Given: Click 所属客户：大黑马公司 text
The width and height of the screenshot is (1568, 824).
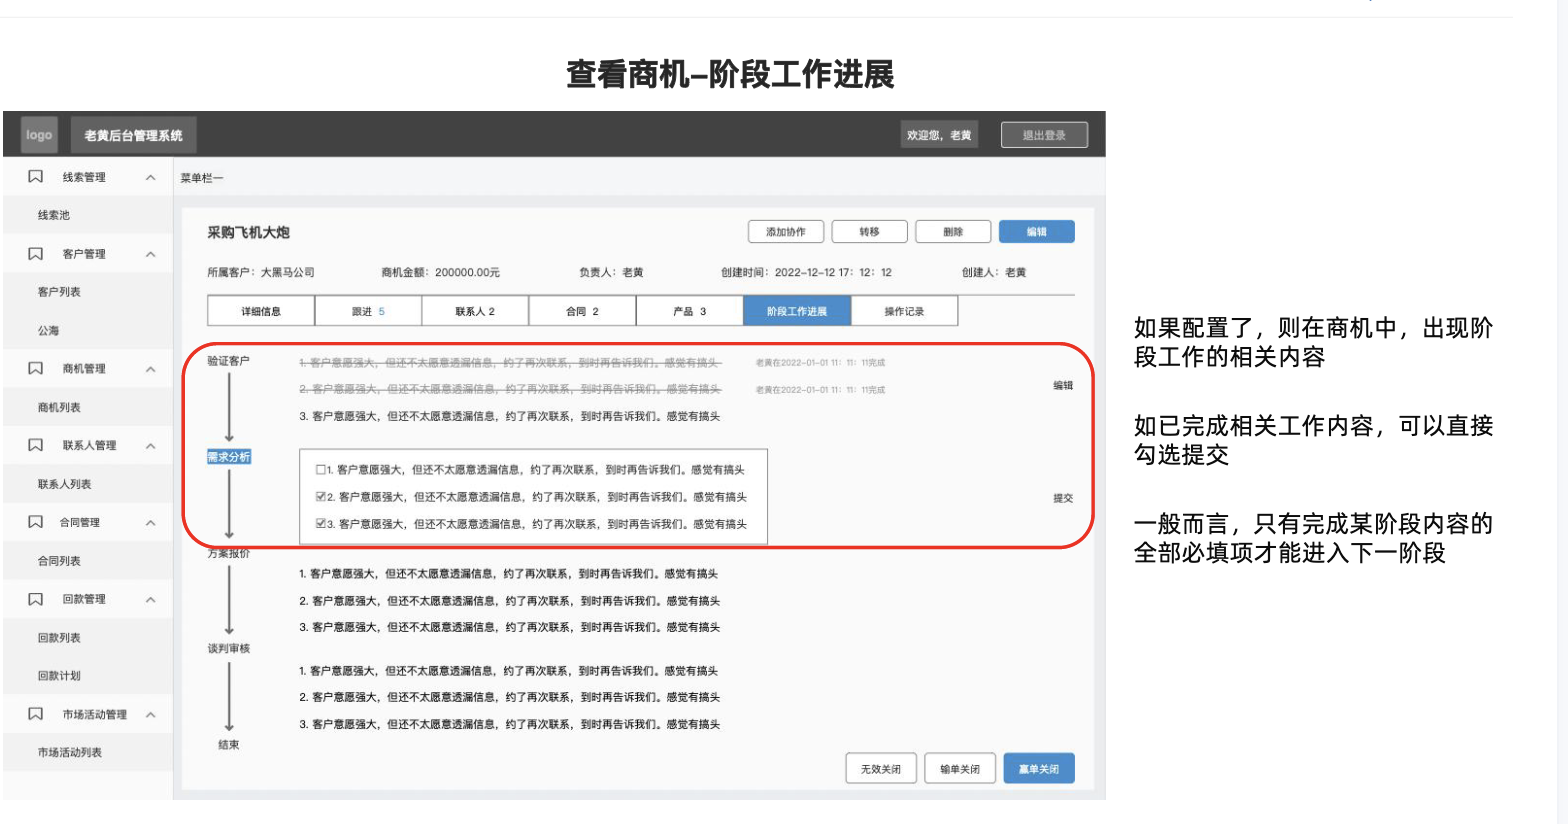Looking at the screenshot, I should [x=261, y=272].
